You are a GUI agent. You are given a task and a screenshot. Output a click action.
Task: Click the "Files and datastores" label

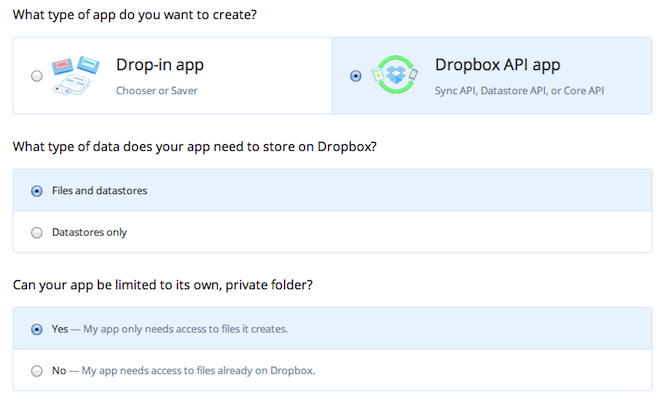(x=99, y=190)
